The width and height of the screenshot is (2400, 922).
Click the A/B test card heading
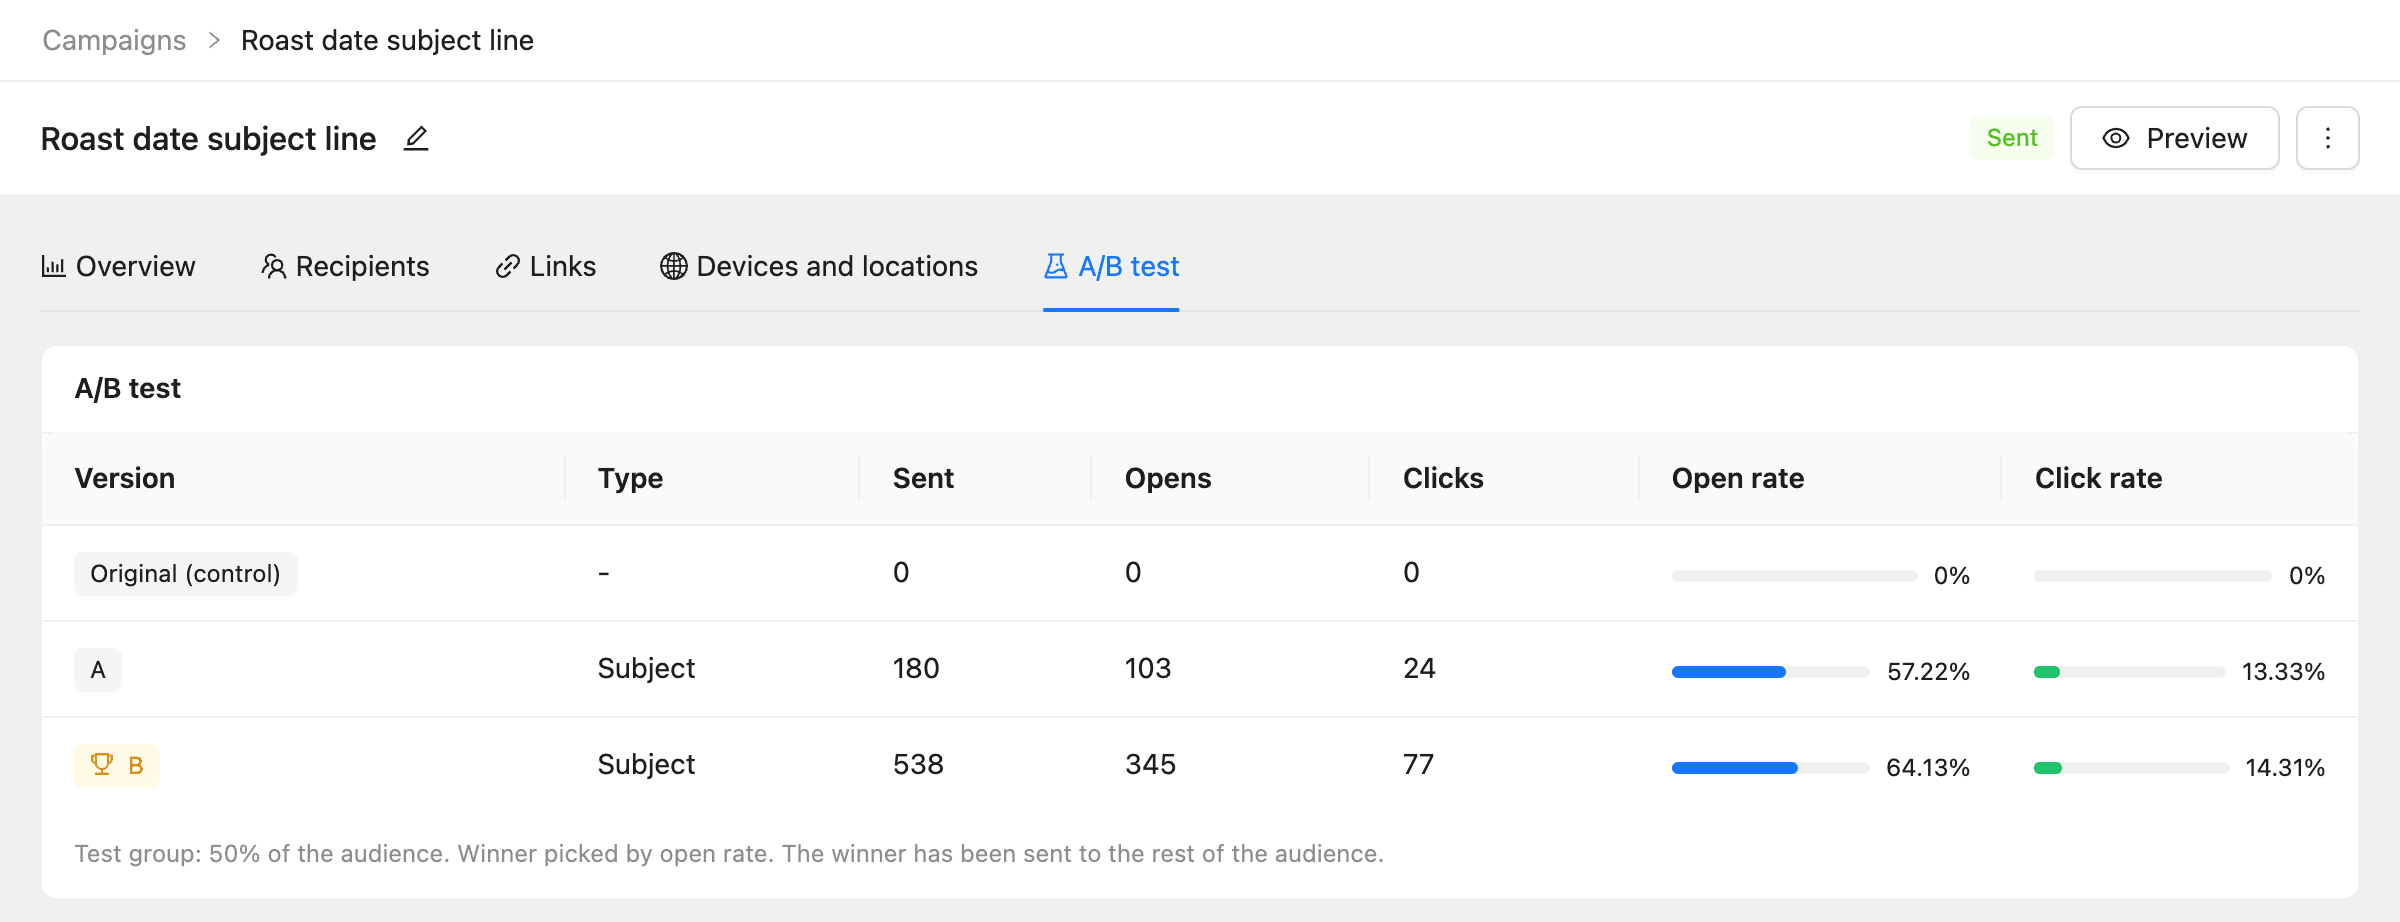(x=128, y=388)
